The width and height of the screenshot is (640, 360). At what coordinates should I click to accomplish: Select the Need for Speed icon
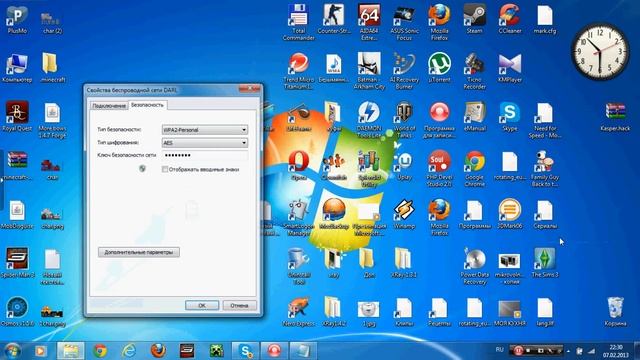pos(545,120)
